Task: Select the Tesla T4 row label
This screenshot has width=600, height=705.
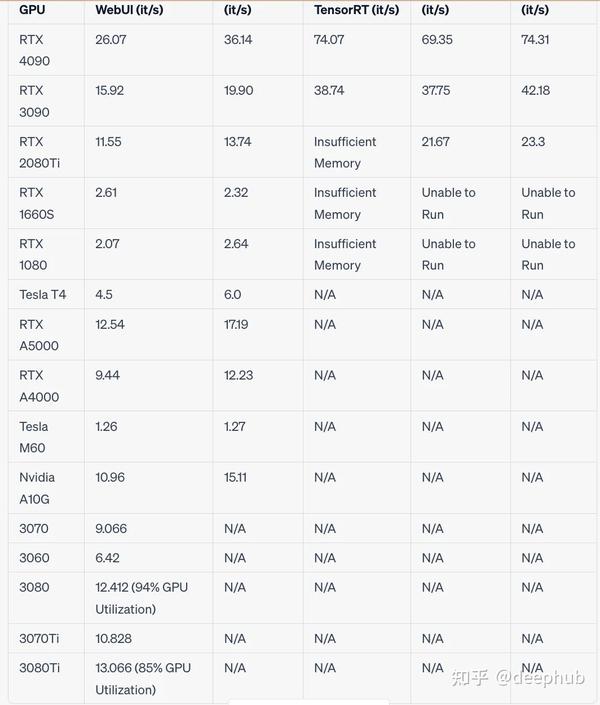Action: click(42, 294)
